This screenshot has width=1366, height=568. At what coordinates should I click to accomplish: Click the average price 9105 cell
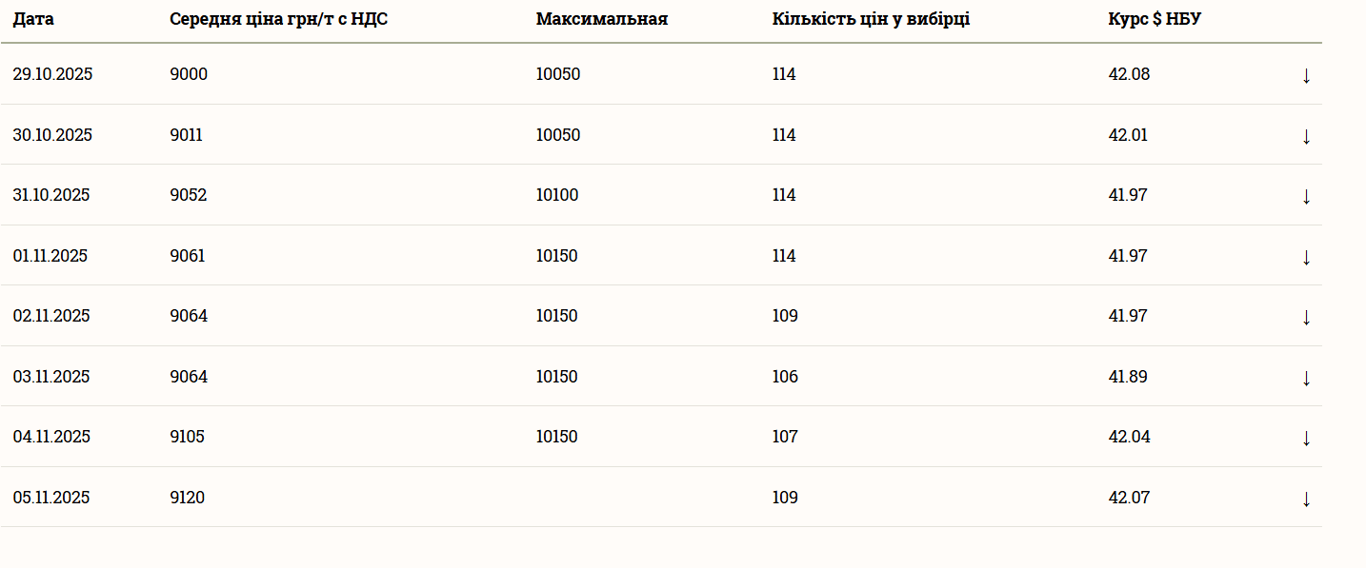coord(187,437)
